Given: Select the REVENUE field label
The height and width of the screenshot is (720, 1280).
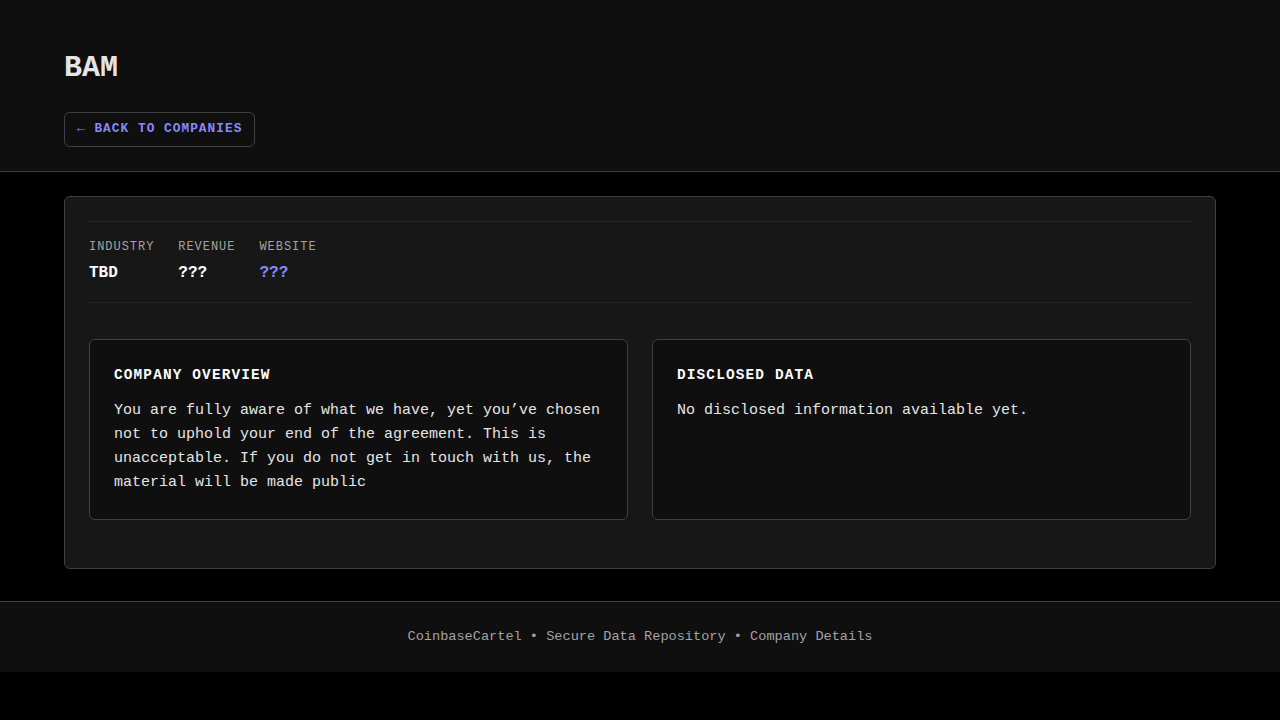Looking at the screenshot, I should point(206,246).
